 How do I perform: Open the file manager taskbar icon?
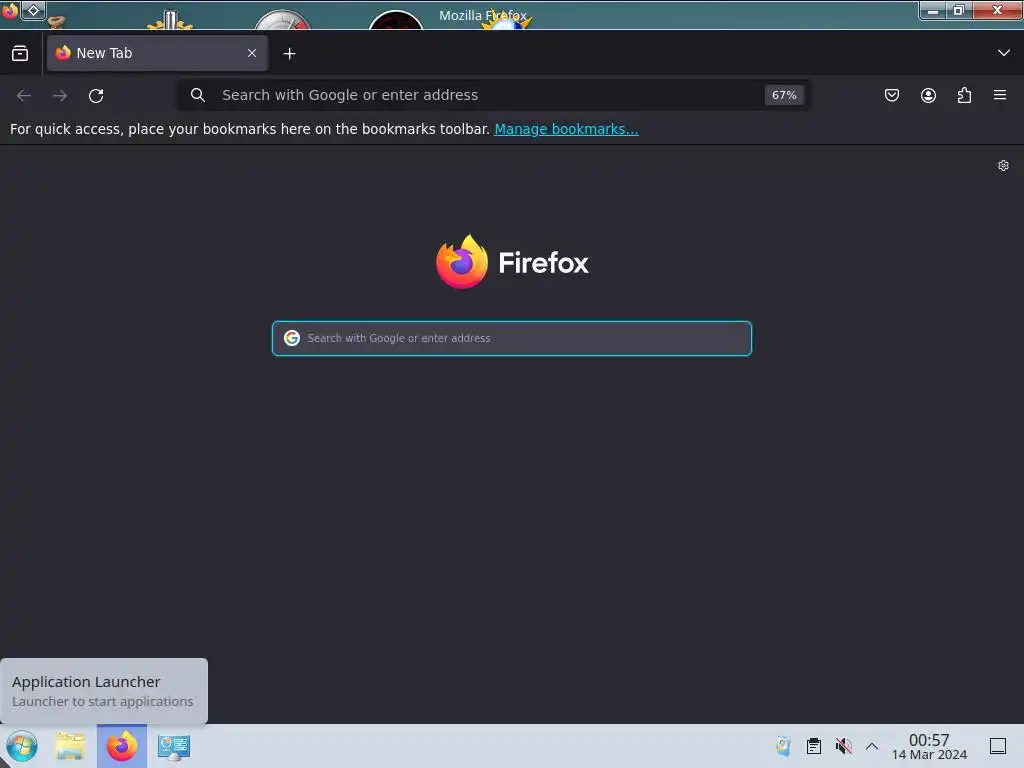pyautogui.click(x=70, y=746)
